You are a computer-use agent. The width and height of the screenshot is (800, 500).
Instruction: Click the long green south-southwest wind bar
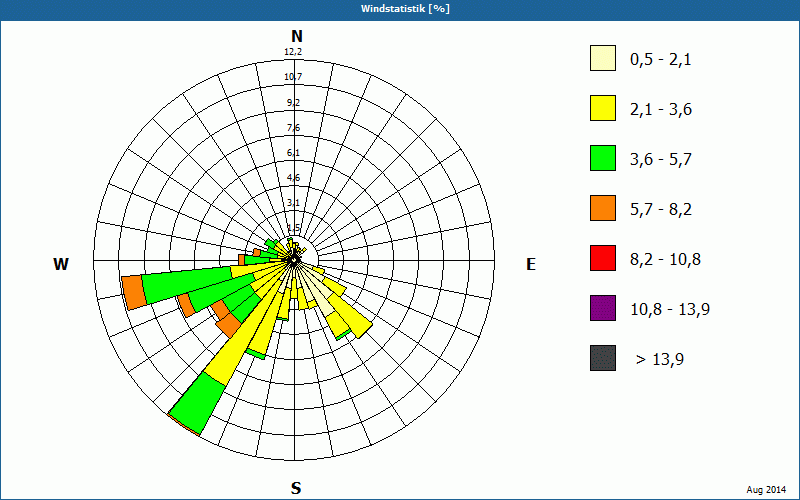198,403
